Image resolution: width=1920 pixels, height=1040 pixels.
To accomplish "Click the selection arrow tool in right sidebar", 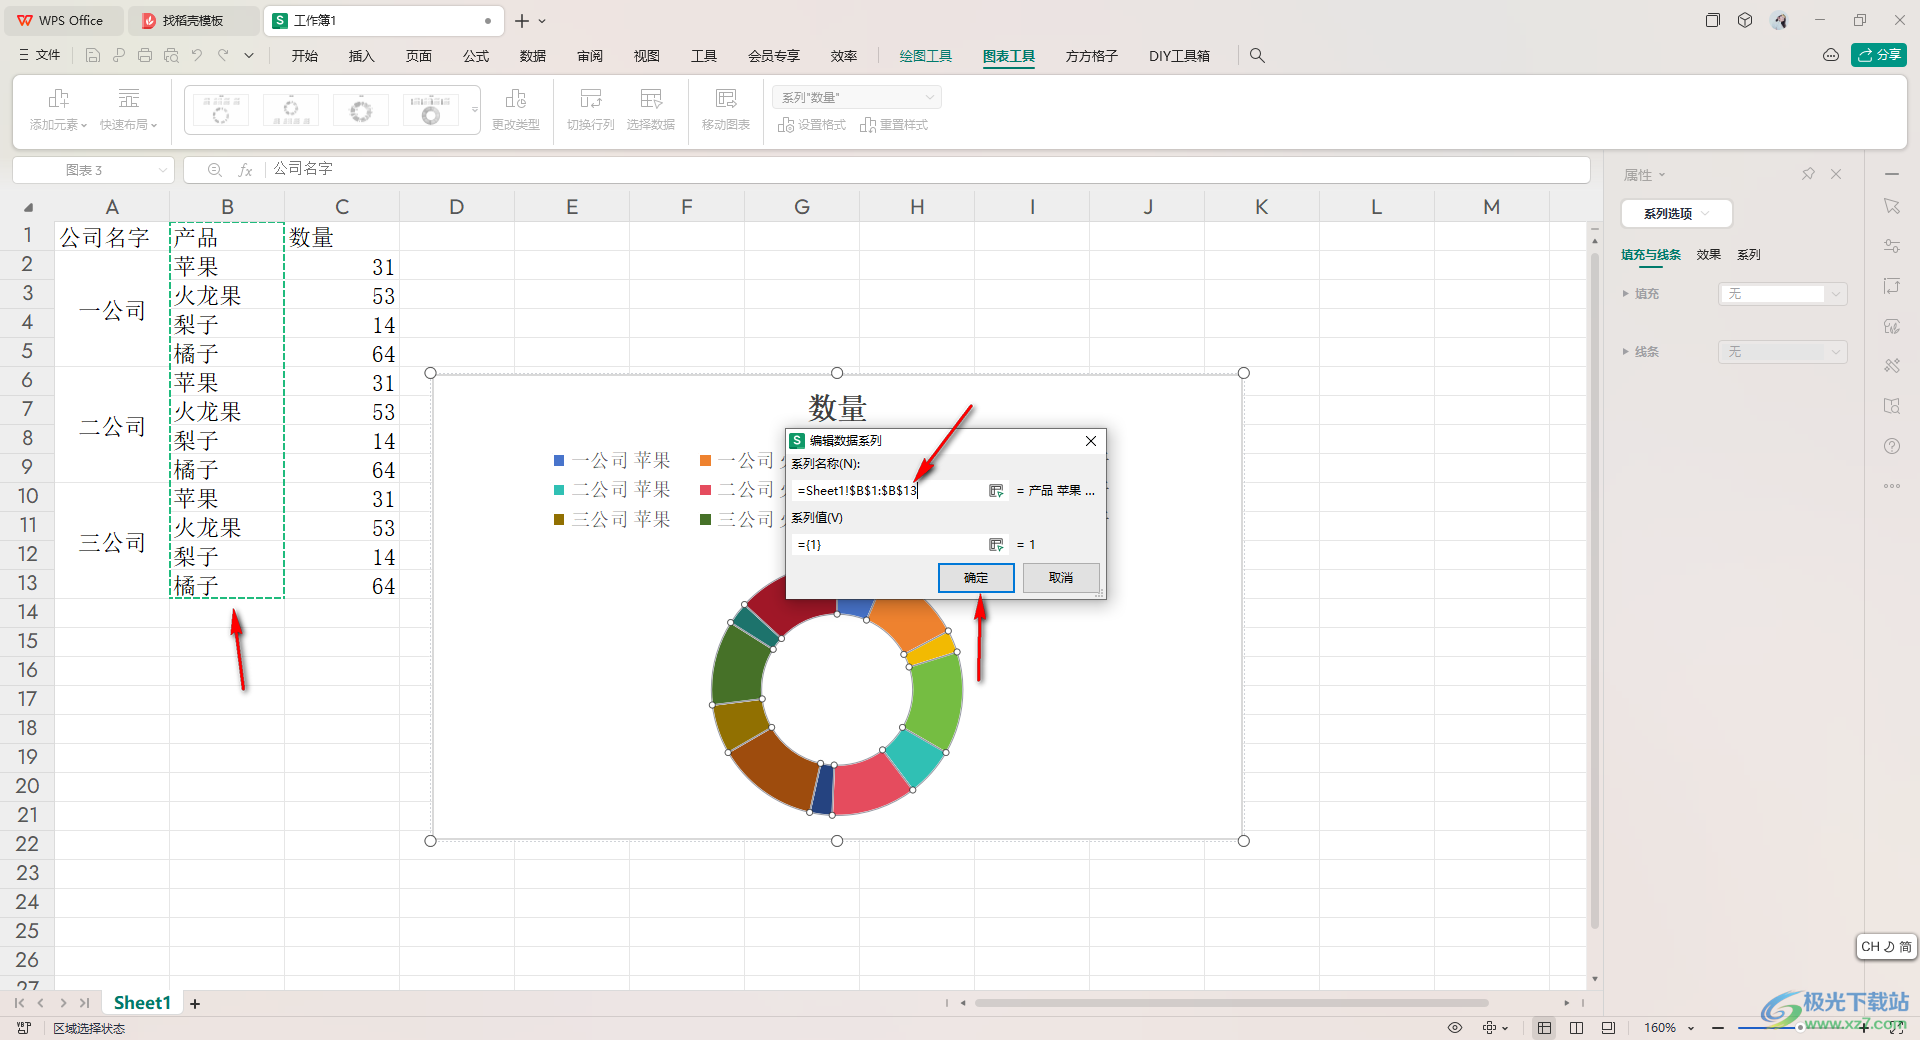I will pos(1892,206).
